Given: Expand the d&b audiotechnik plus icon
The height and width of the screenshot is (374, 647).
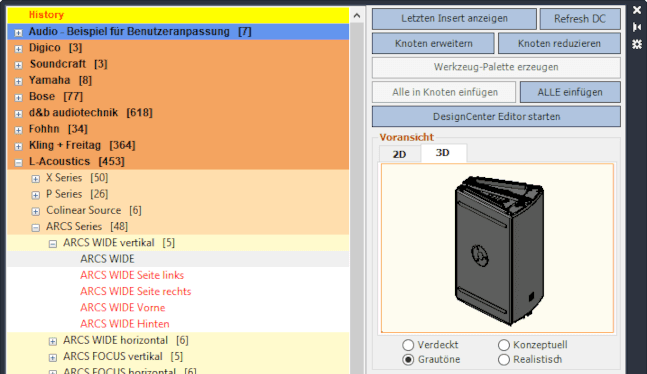Looking at the screenshot, I should (x=19, y=114).
